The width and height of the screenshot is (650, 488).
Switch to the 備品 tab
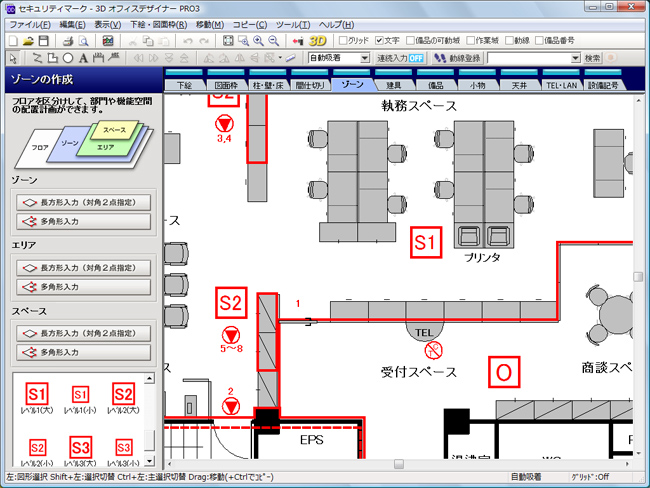pos(436,85)
